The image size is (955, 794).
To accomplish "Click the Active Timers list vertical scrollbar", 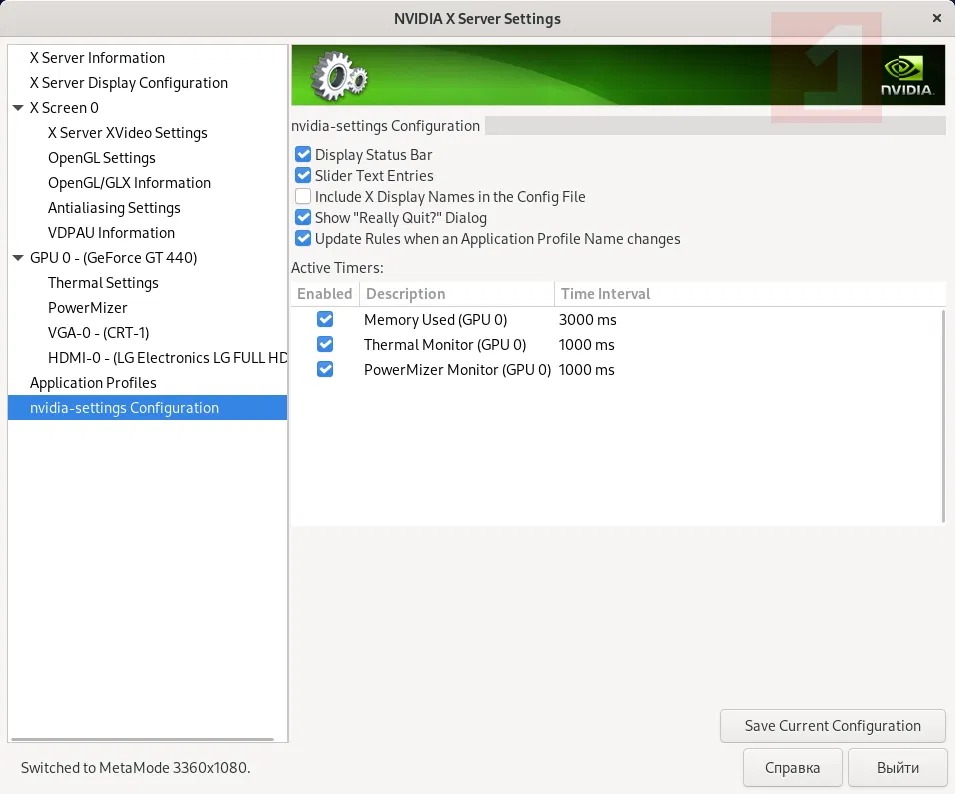I will (x=943, y=416).
